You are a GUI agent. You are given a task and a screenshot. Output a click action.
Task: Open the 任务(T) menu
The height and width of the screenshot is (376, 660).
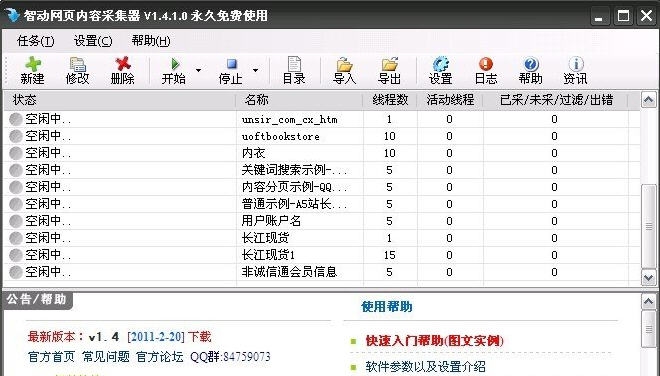pos(36,41)
